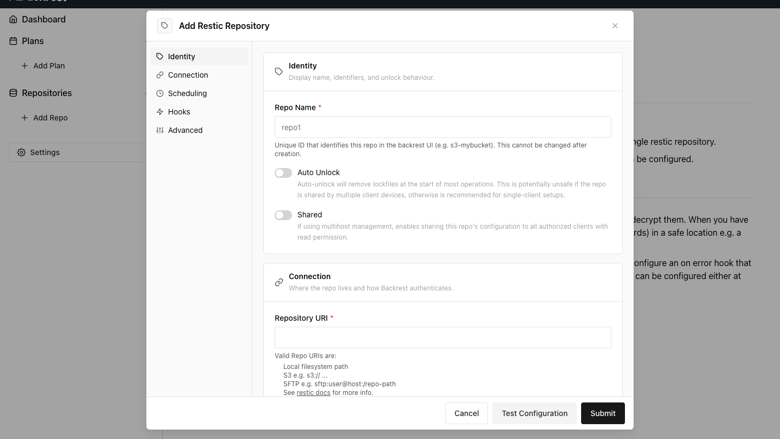Screen dimensions: 780x439
Task: Click the tag icon in dialog title
Action: pos(165,25)
